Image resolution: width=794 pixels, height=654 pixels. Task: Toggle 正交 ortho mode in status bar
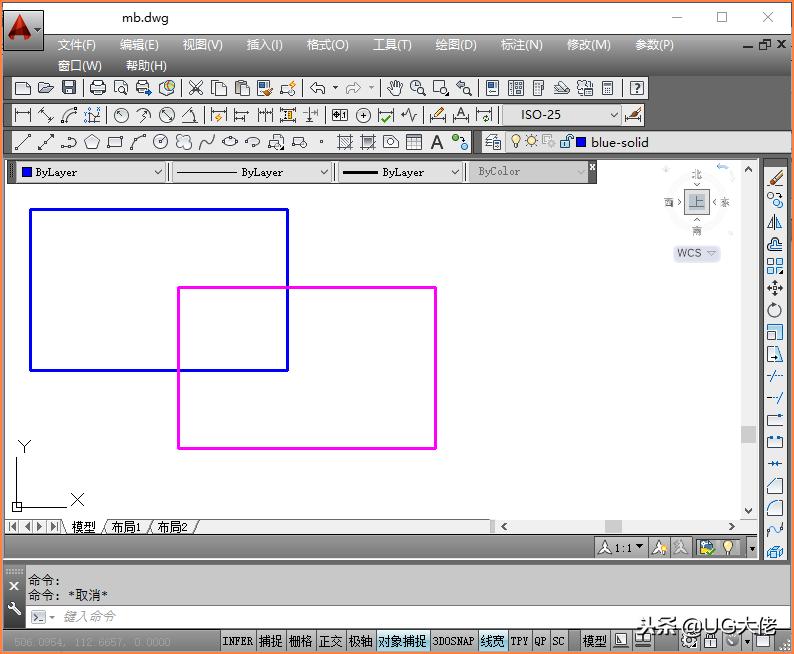pos(330,641)
